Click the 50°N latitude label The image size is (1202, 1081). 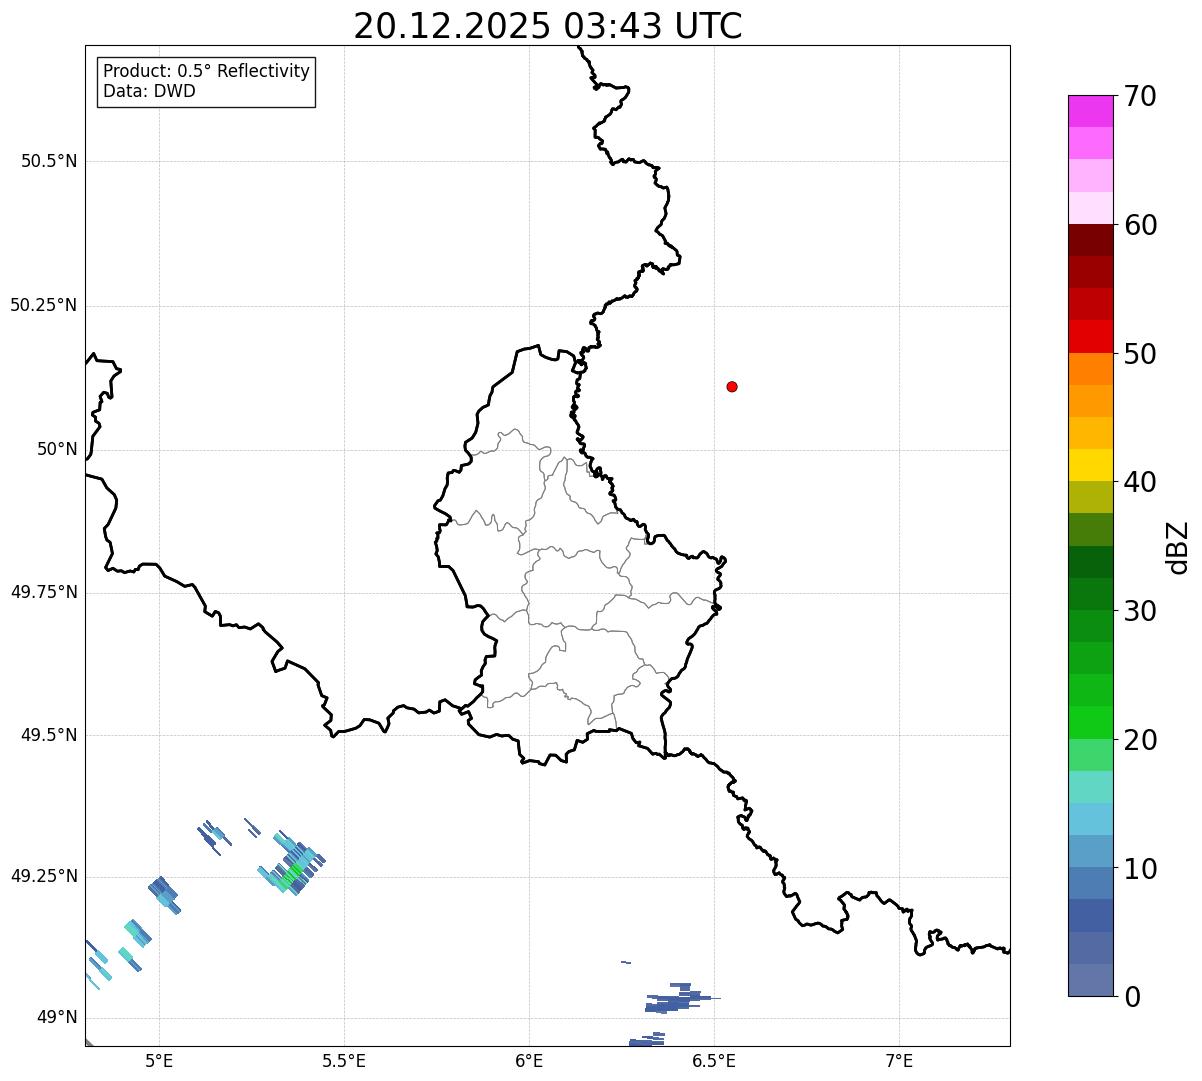58,449
